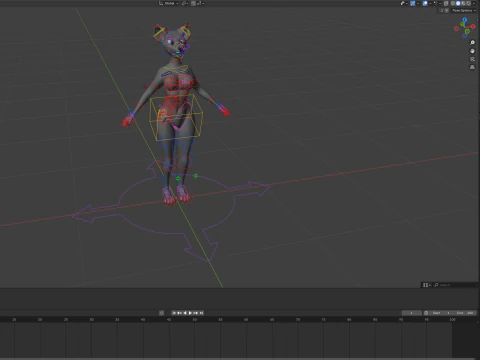
Task: Toggle snapping magnet in viewport header
Action: point(193,3)
